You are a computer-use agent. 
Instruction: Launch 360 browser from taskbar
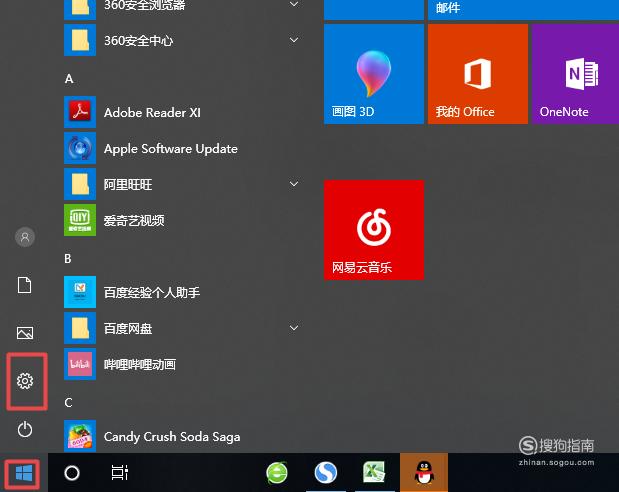coord(277,473)
